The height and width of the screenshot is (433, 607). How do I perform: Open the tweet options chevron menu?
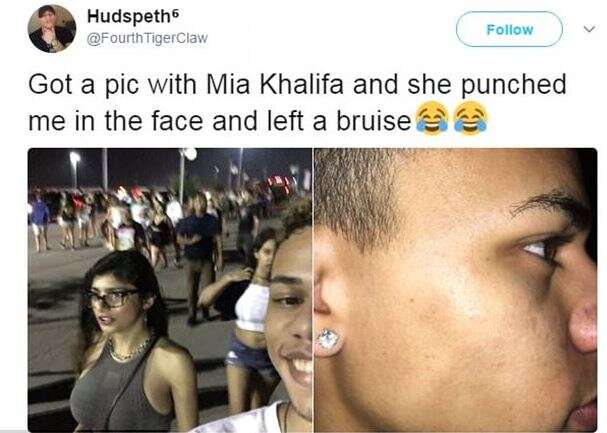(x=589, y=29)
